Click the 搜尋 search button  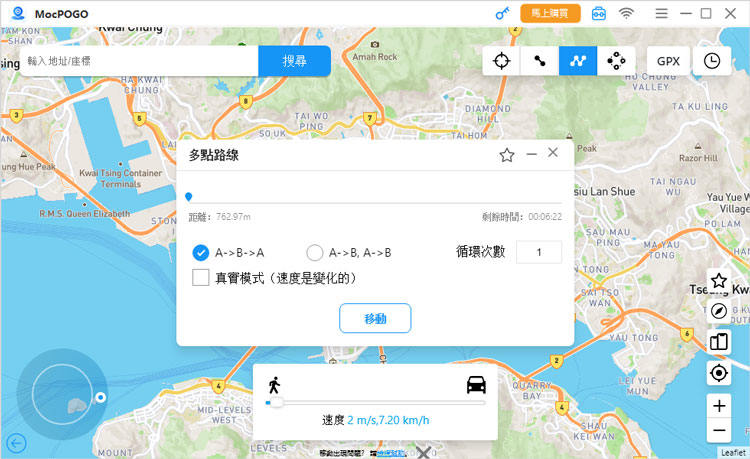[x=294, y=61]
